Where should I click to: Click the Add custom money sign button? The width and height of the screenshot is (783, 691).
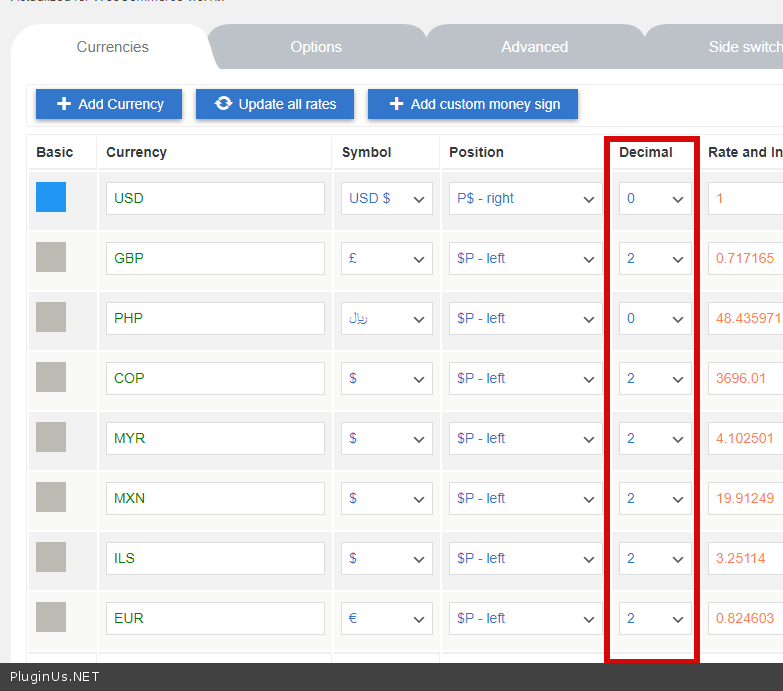(x=472, y=104)
